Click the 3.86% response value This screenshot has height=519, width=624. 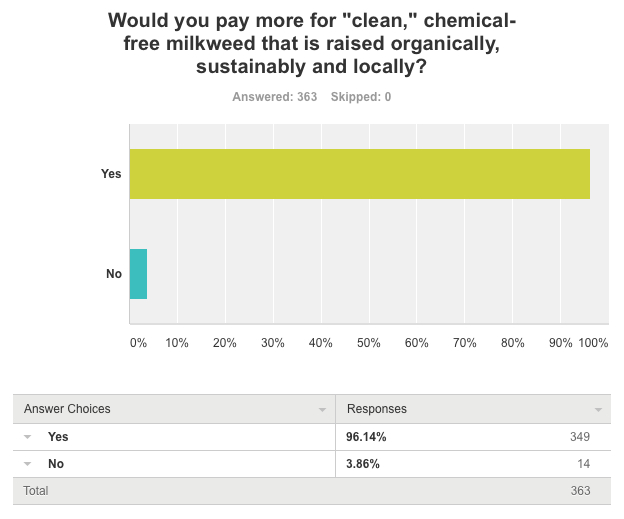coord(363,464)
